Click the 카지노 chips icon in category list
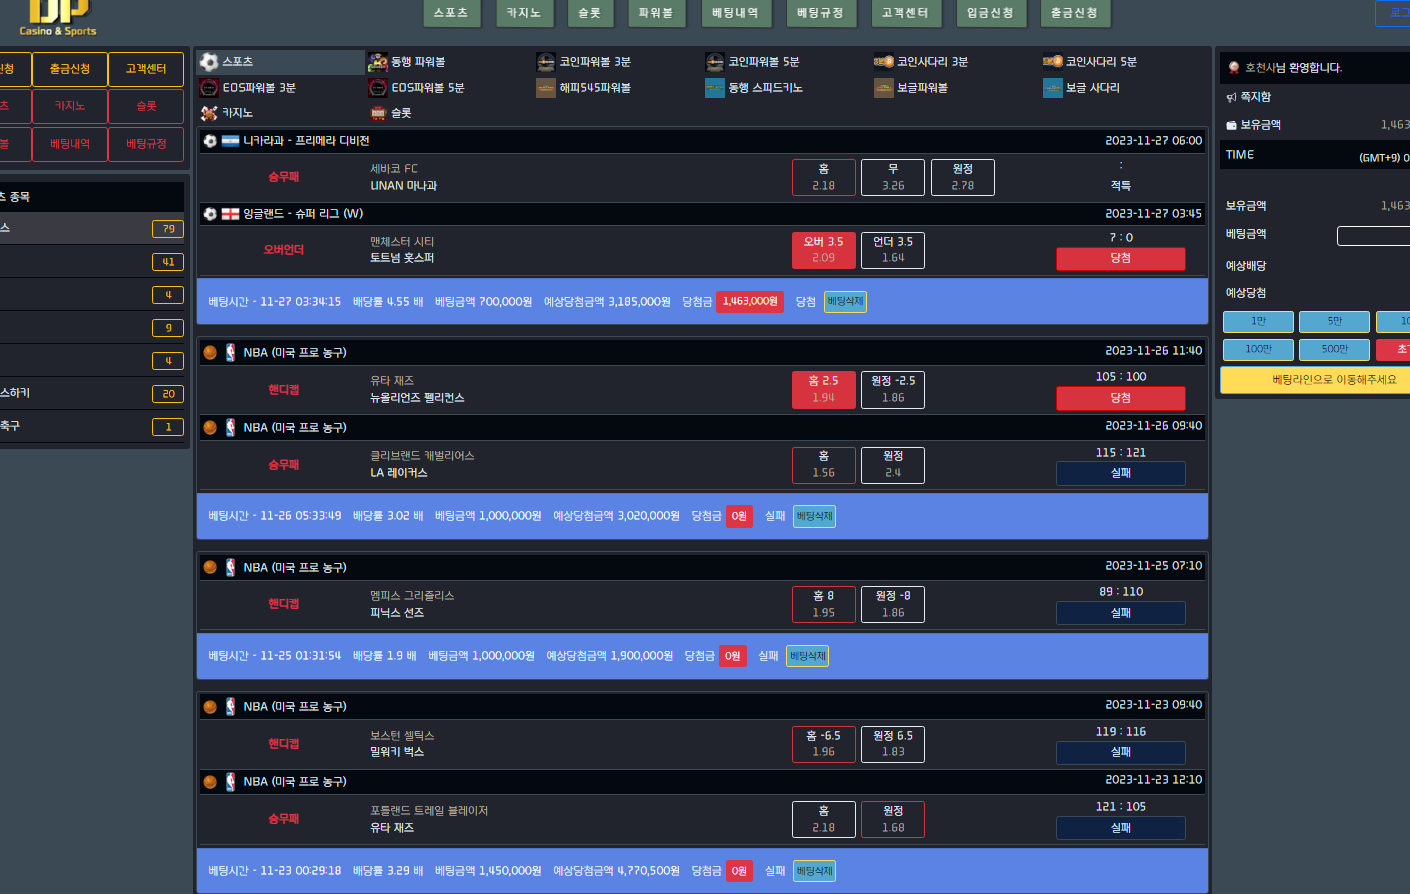Screen dimensions: 1410x894 coord(209,113)
